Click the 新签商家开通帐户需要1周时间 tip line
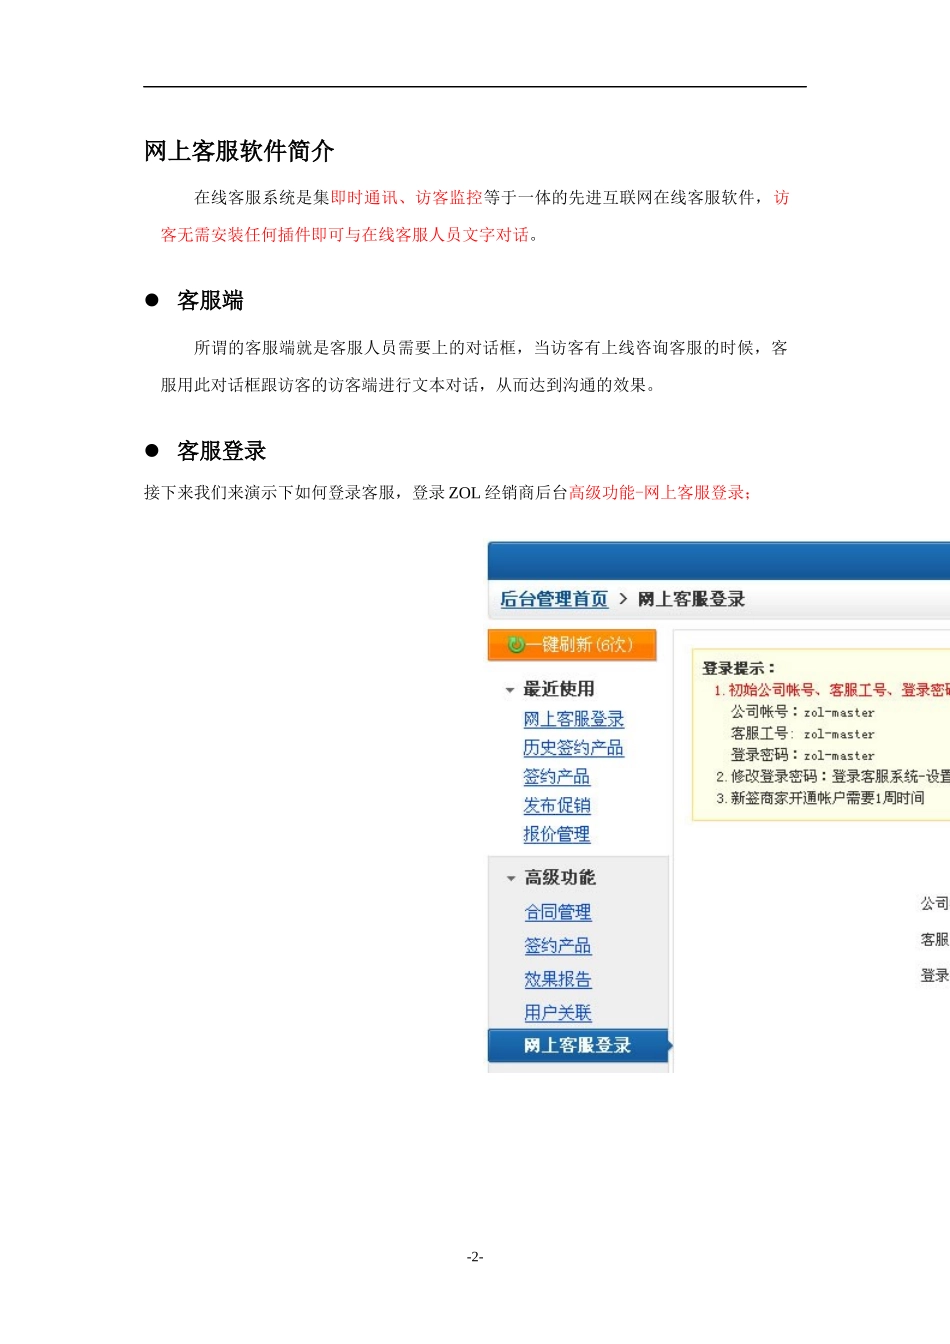The height and width of the screenshot is (1344, 950). [820, 798]
